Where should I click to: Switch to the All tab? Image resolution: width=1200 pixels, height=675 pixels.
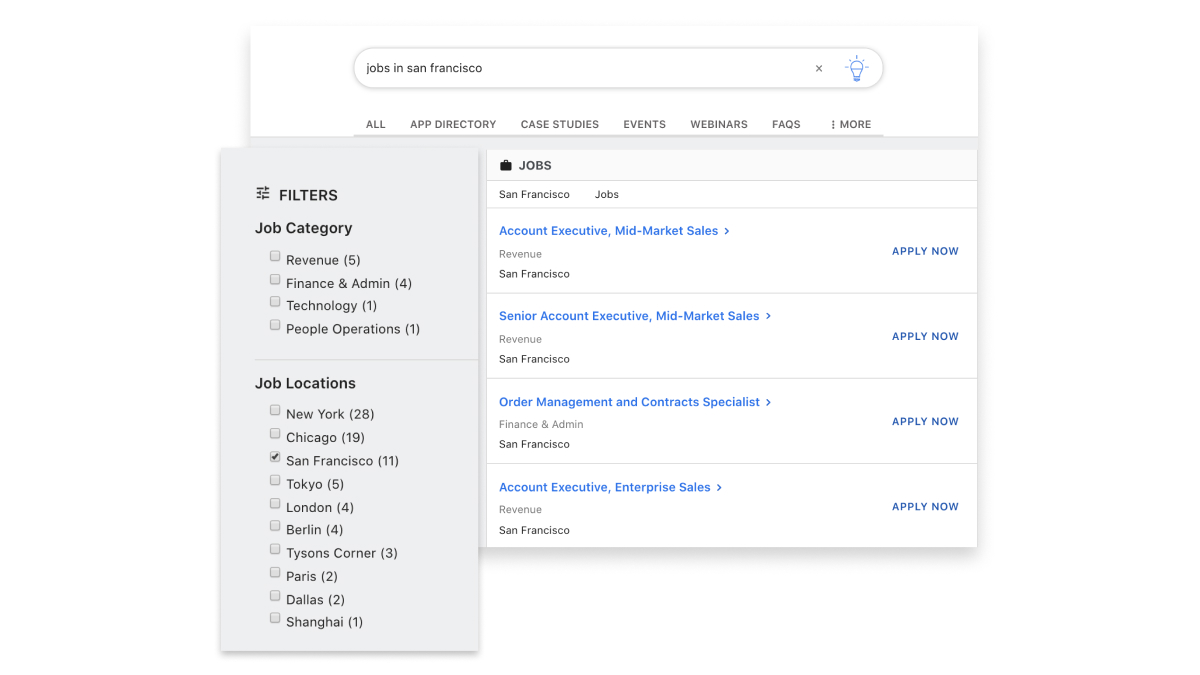[376, 124]
